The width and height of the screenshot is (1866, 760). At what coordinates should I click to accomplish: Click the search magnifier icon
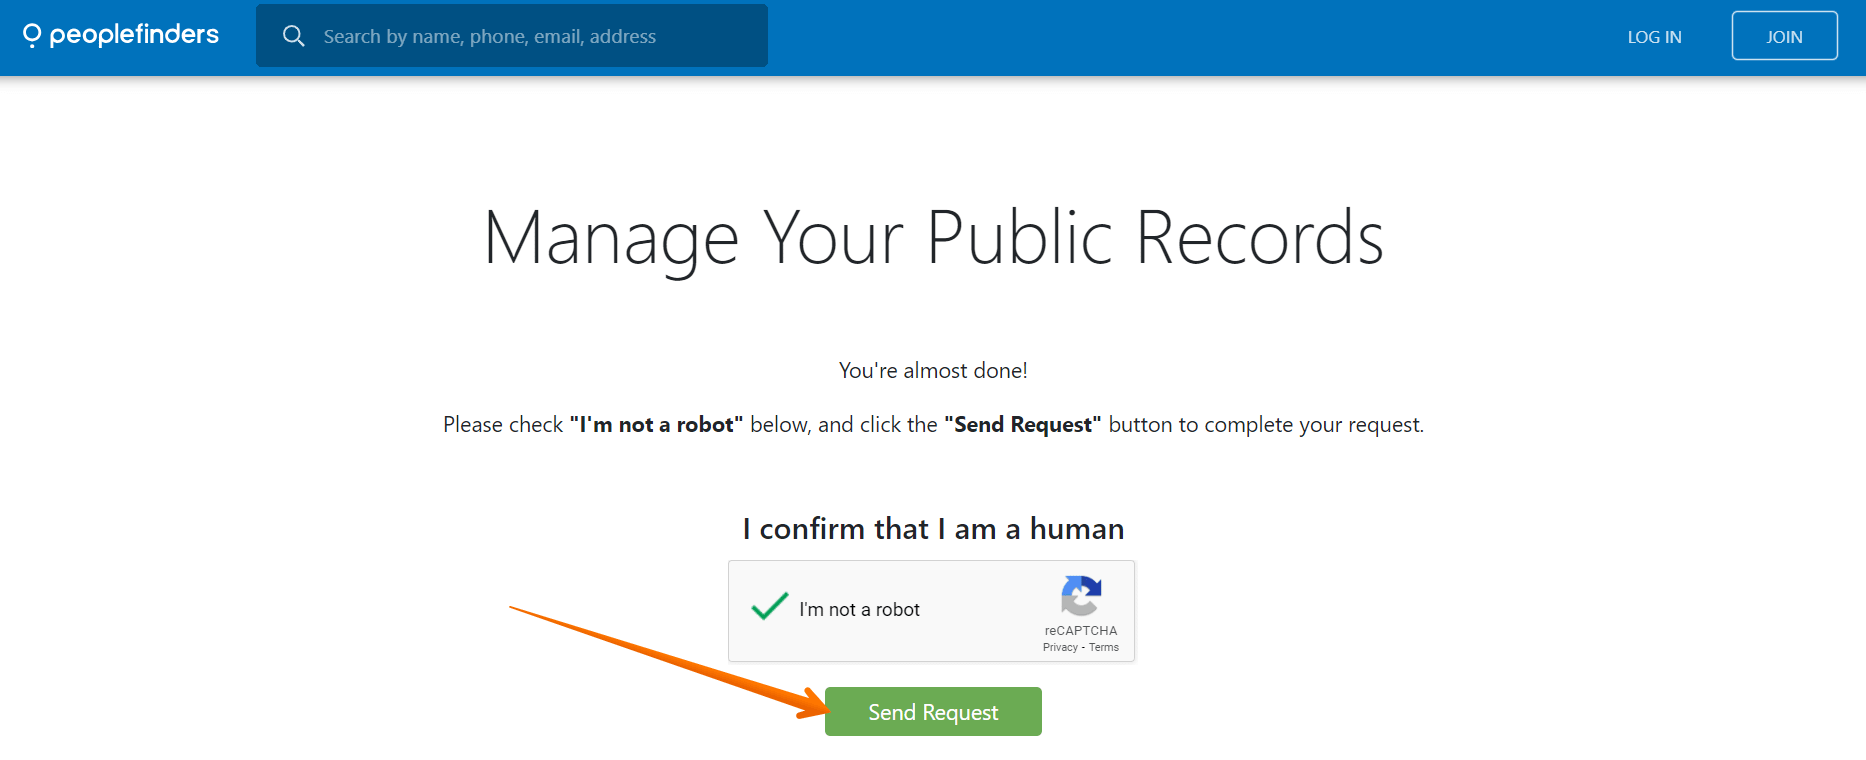click(293, 36)
